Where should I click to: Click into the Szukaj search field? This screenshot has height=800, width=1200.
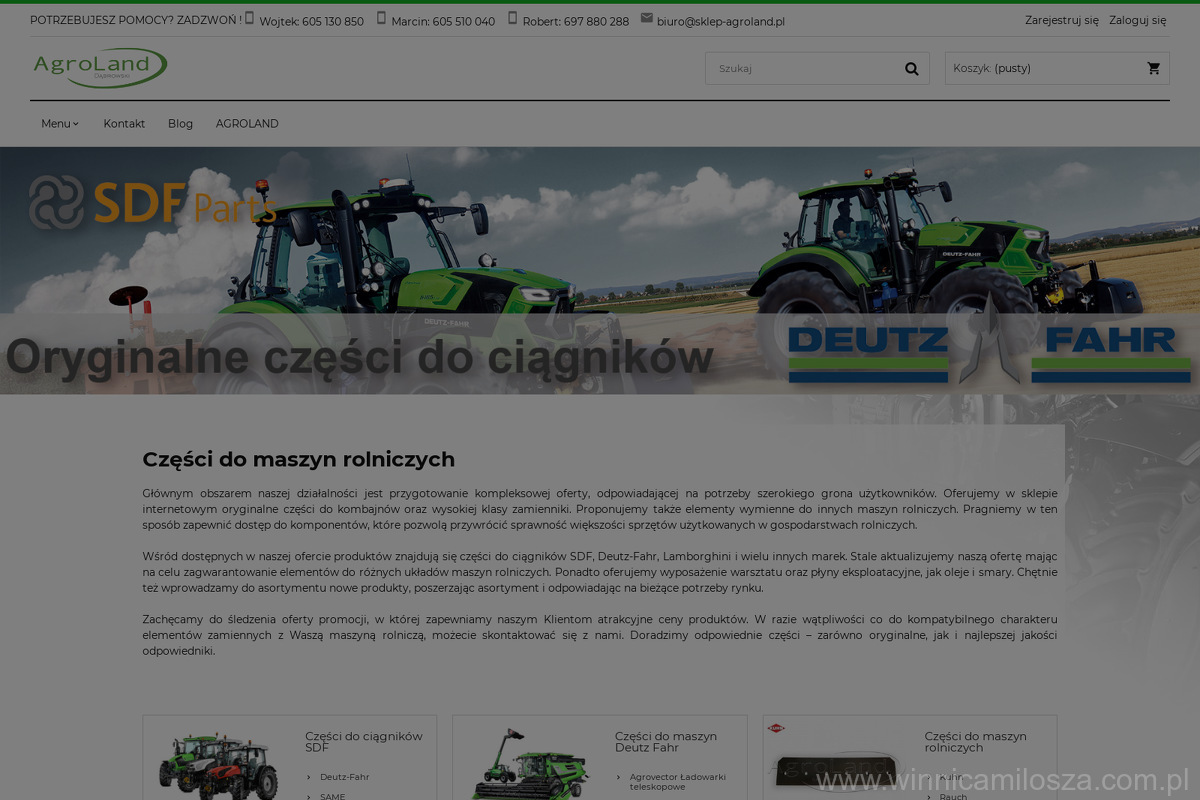coord(800,69)
